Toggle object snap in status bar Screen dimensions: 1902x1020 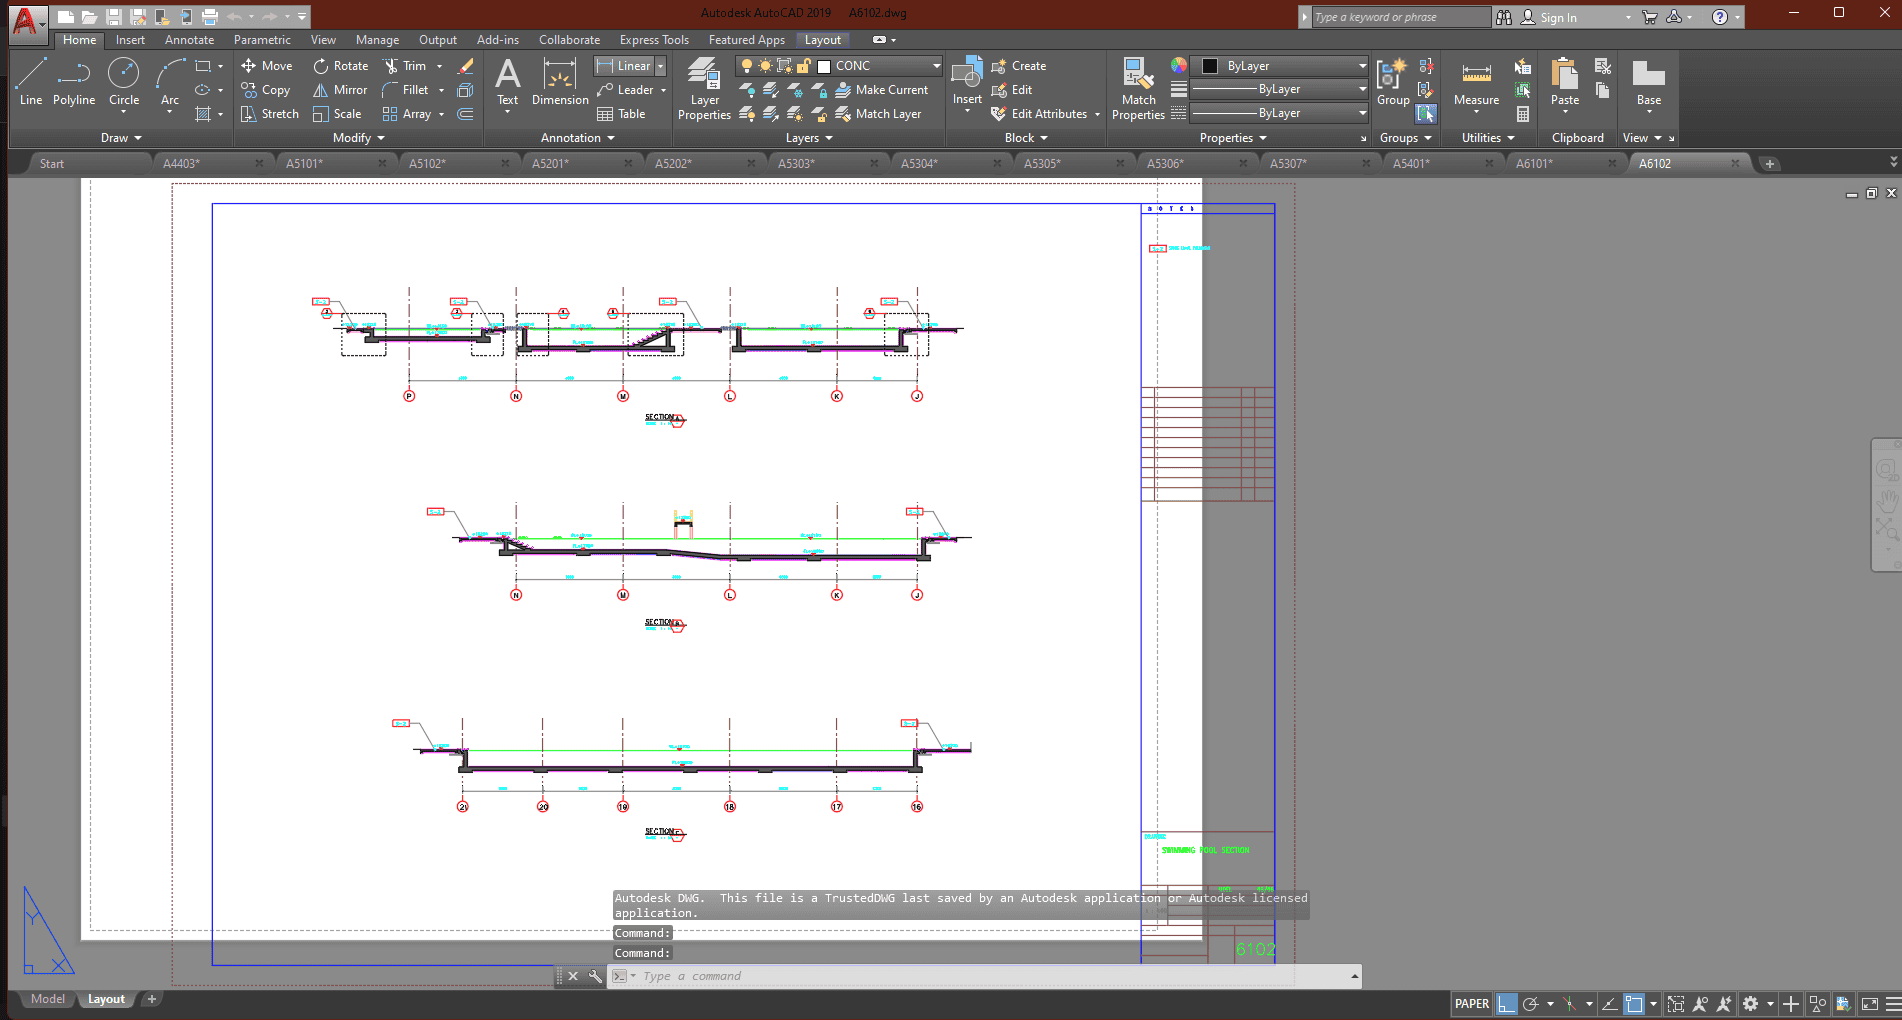click(x=1634, y=1004)
